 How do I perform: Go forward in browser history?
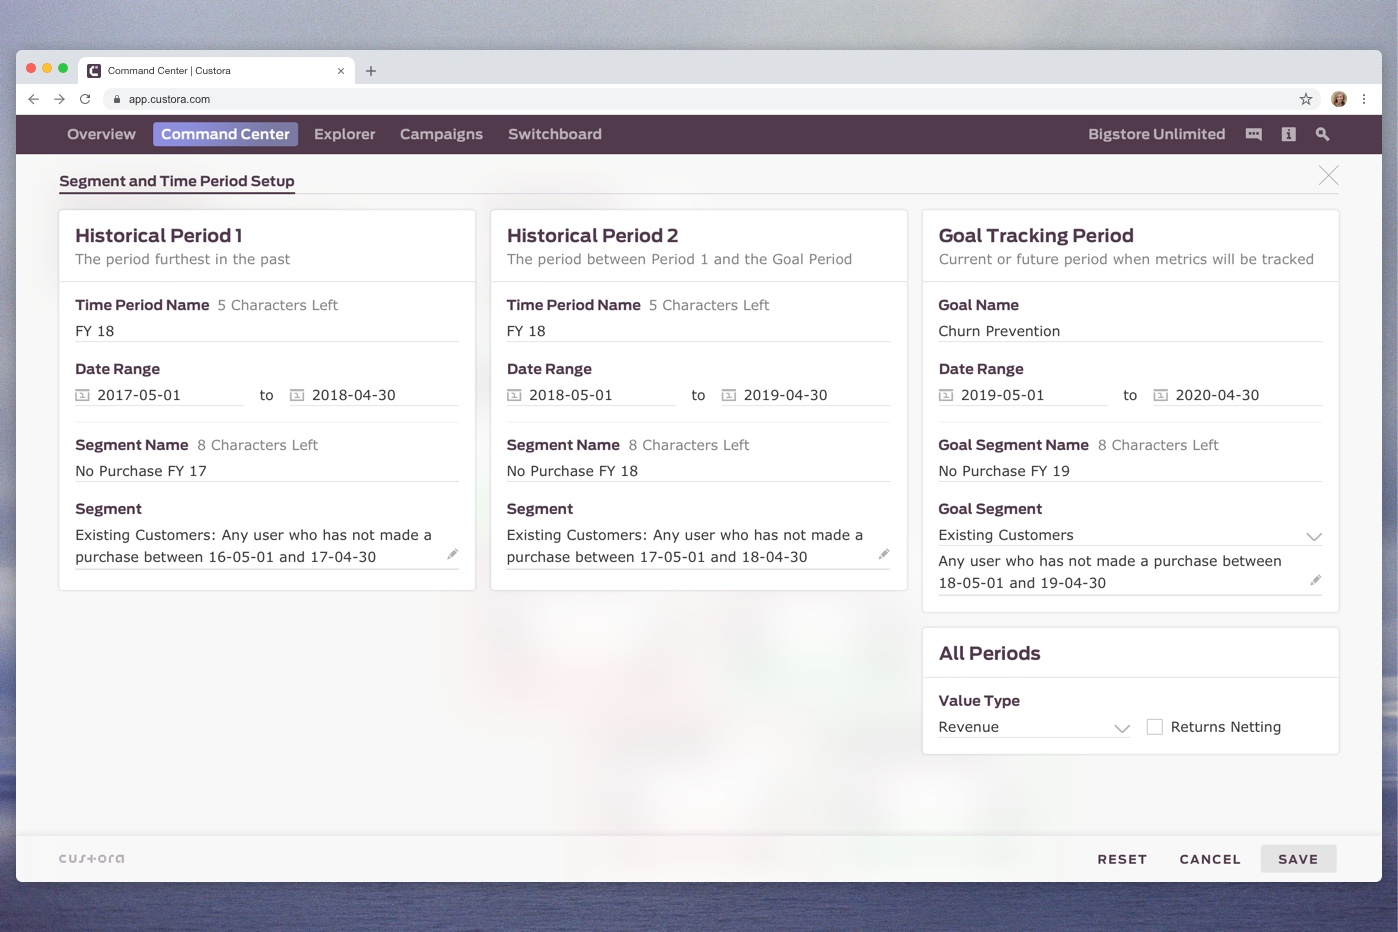click(59, 99)
